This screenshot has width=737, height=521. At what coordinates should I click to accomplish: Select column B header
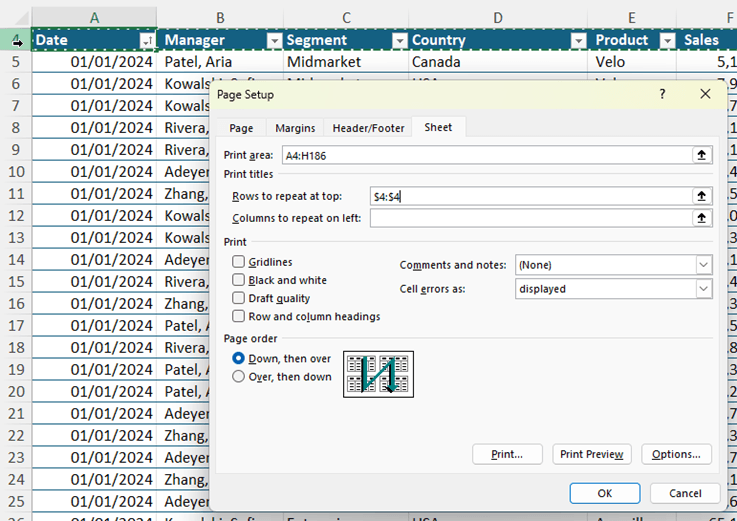[x=220, y=18]
